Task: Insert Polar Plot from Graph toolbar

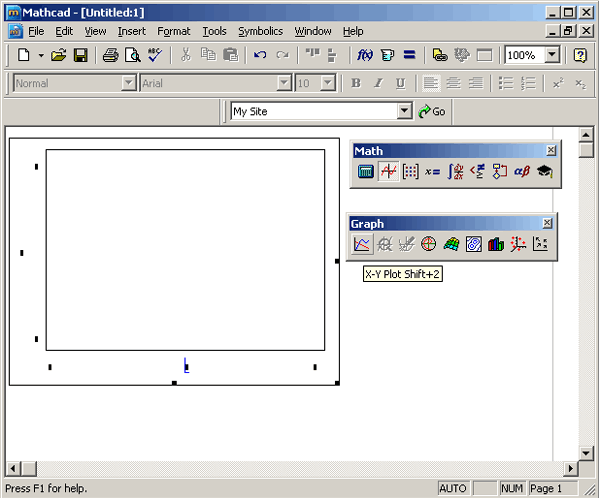Action: click(429, 244)
